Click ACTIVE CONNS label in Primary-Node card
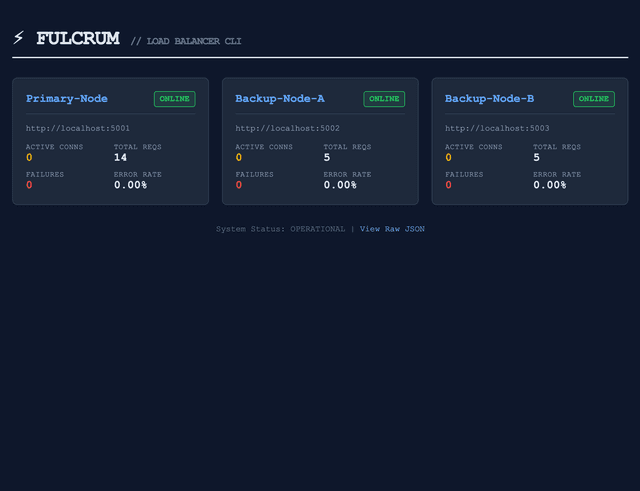The image size is (640, 491). (x=54, y=147)
